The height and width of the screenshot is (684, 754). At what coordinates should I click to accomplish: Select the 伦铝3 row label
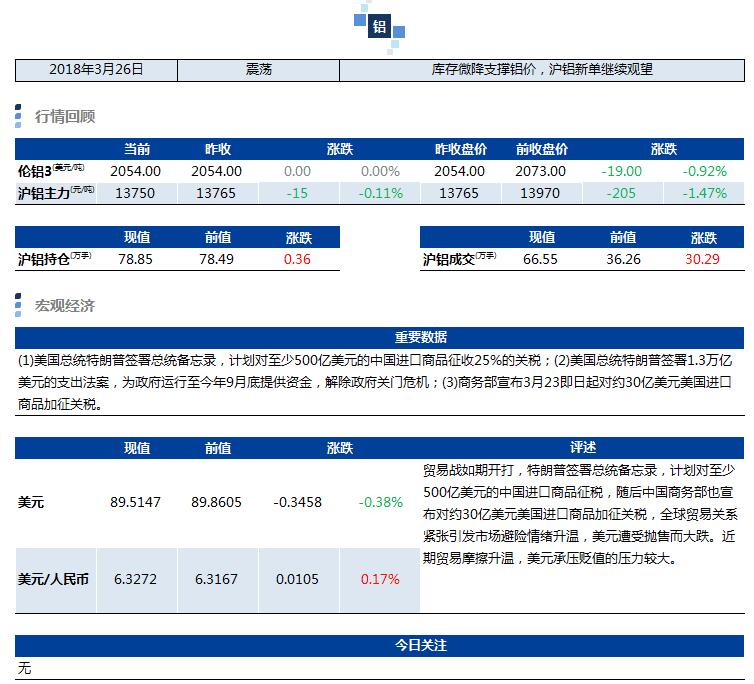click(51, 170)
